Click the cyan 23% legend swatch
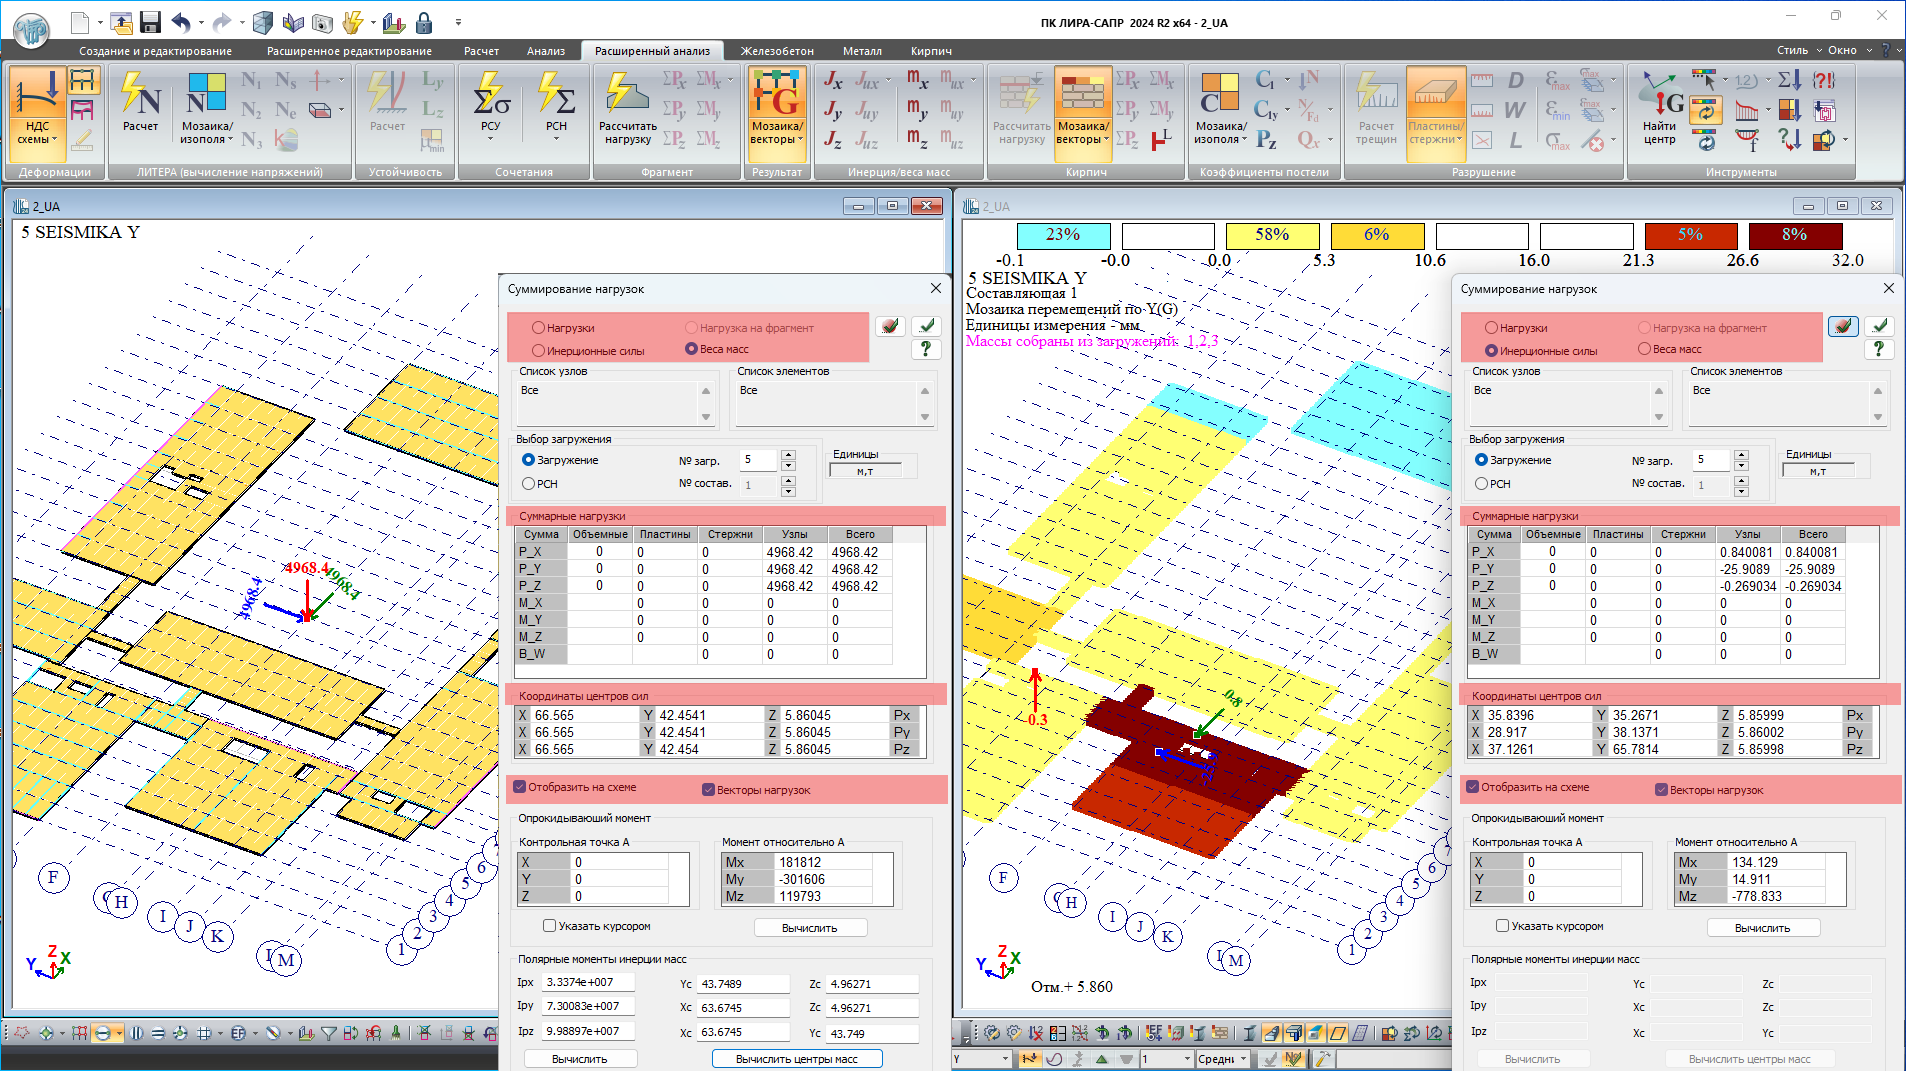 tap(1063, 235)
